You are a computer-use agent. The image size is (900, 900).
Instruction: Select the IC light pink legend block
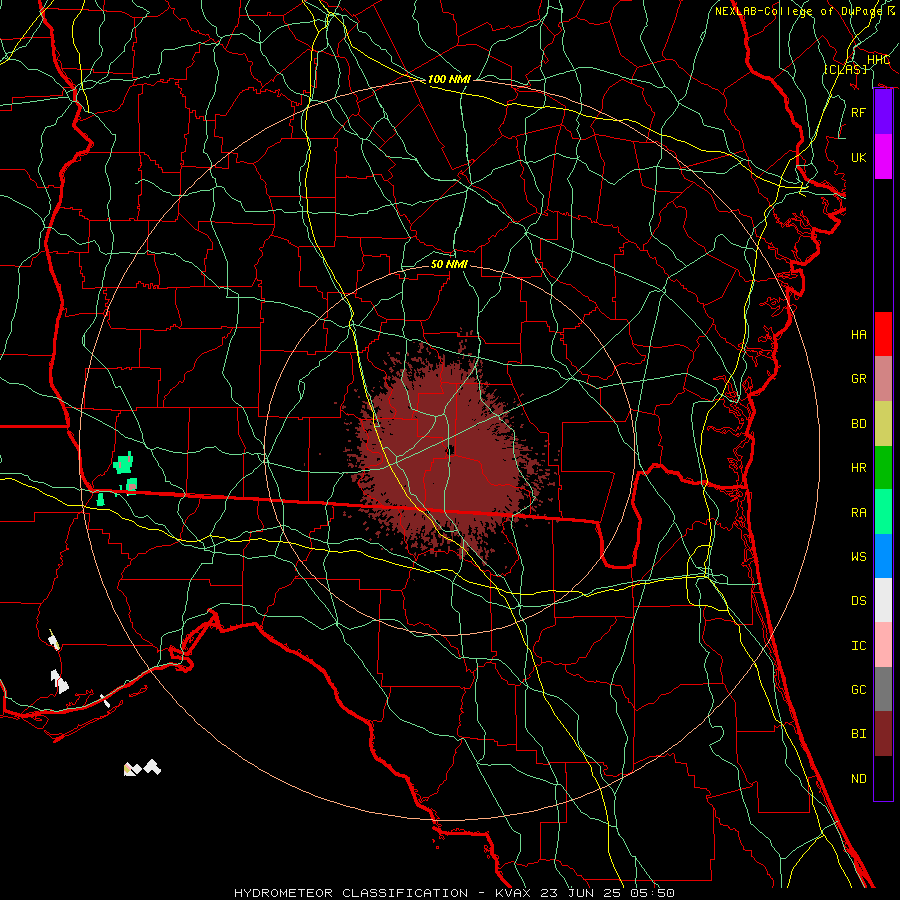pos(883,645)
